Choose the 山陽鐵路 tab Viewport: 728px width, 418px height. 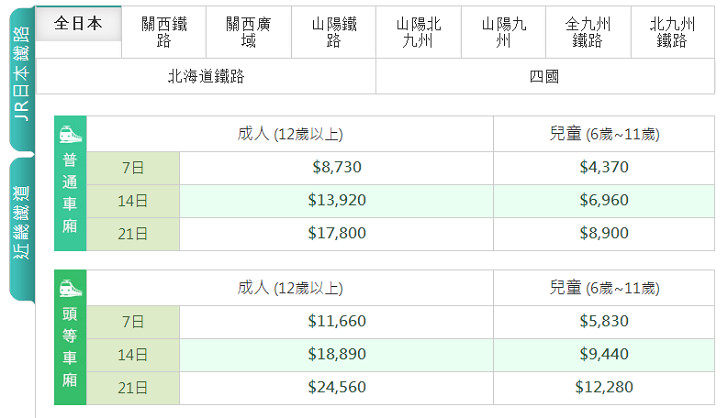333,32
